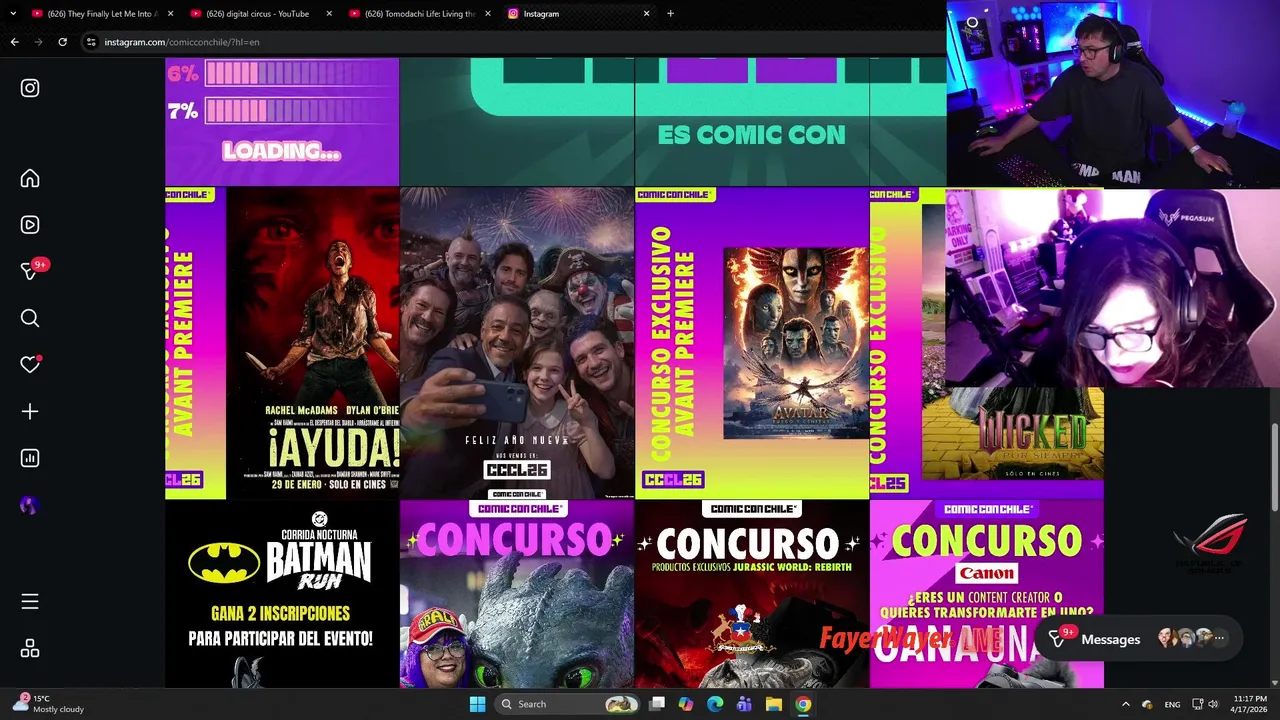Open the Feliz Año Nuevo selfie post
Screen dimensions: 1280x720
pos(517,343)
